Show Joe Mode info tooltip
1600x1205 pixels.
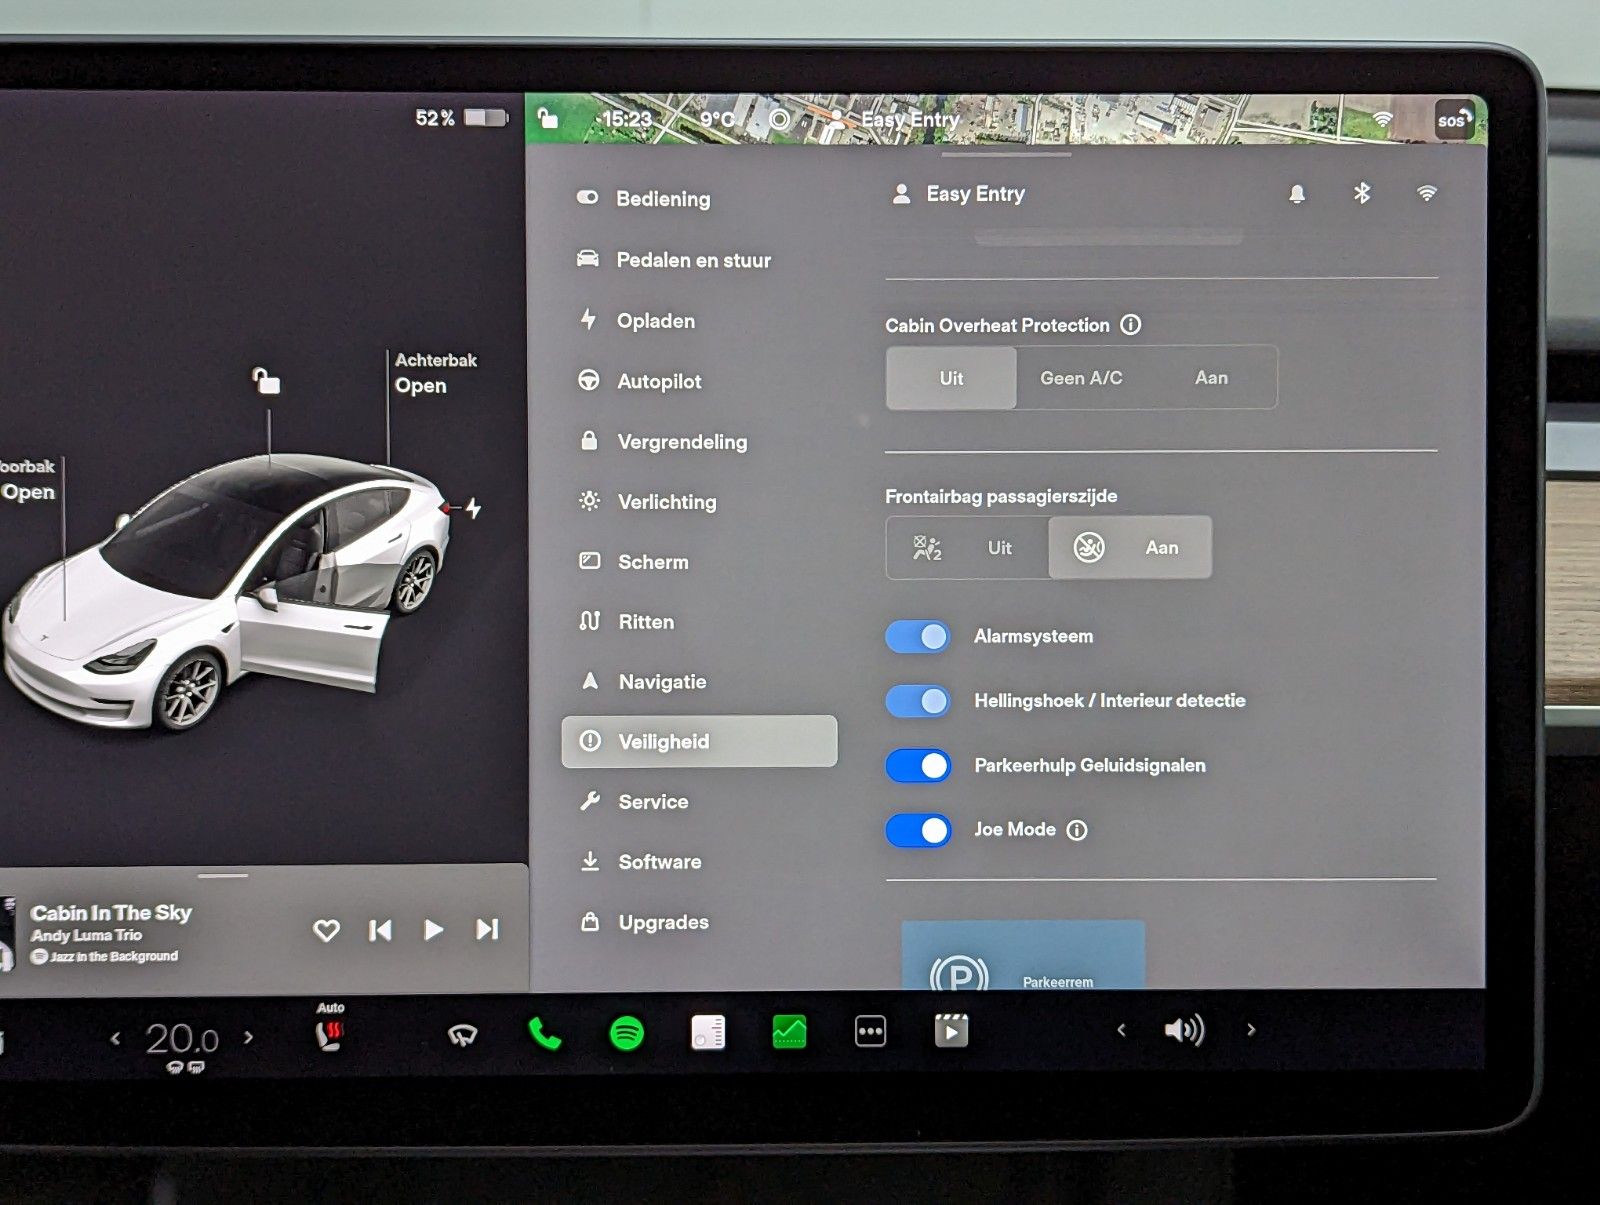tap(1077, 830)
